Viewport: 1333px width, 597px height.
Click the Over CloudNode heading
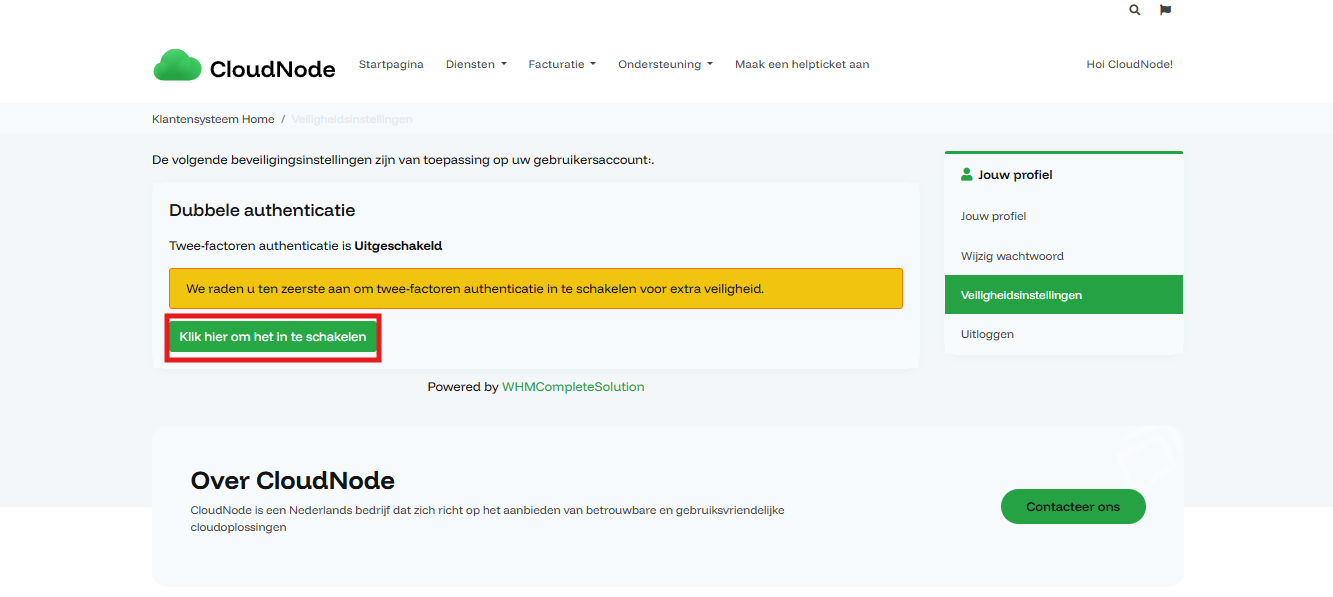click(293, 480)
